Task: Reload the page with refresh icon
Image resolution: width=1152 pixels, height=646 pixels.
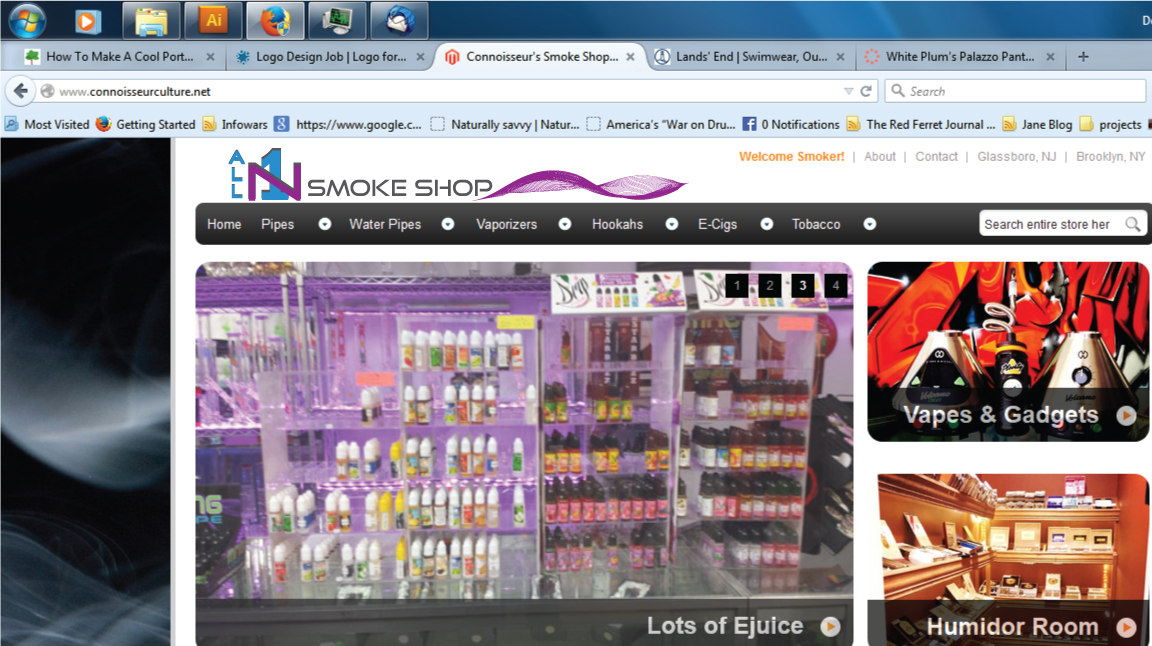Action: tap(866, 91)
